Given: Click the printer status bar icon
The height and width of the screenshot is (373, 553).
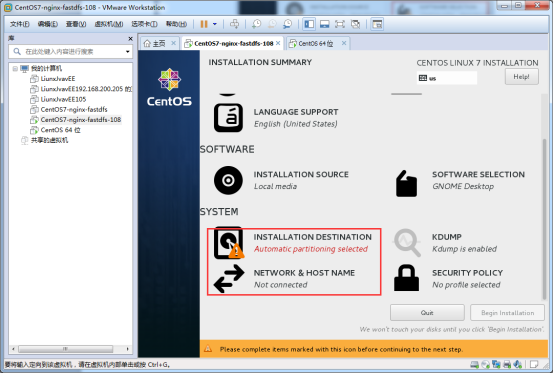Looking at the screenshot, I should (x=507, y=364).
